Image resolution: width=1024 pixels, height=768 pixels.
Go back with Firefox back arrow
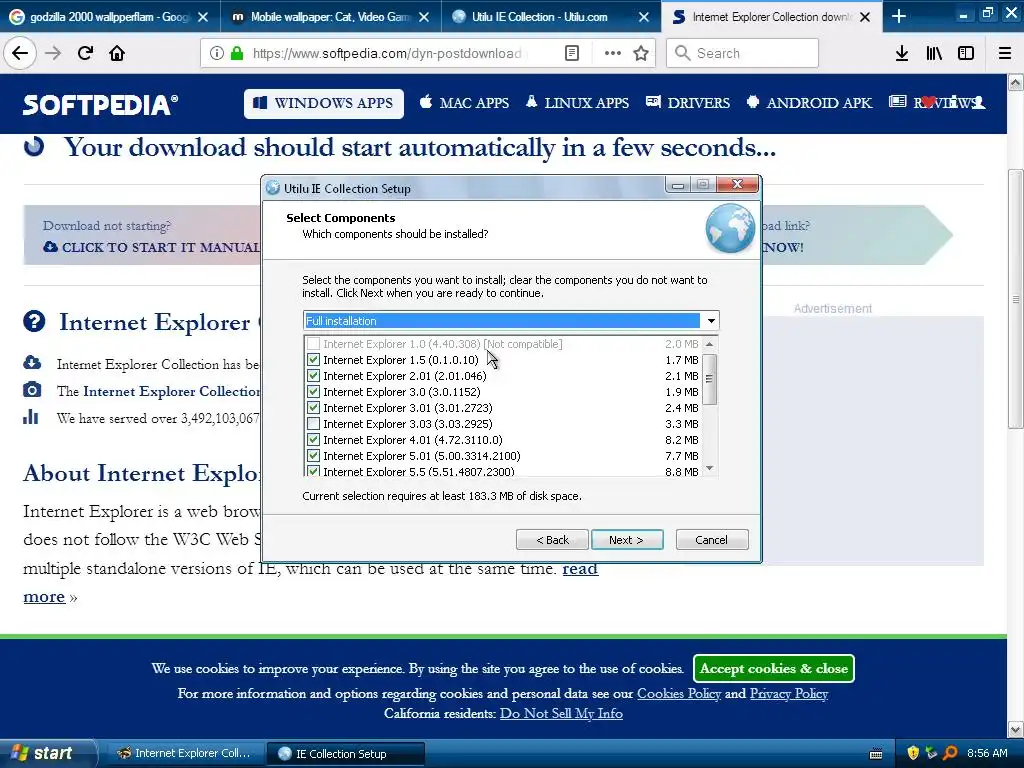click(20, 53)
